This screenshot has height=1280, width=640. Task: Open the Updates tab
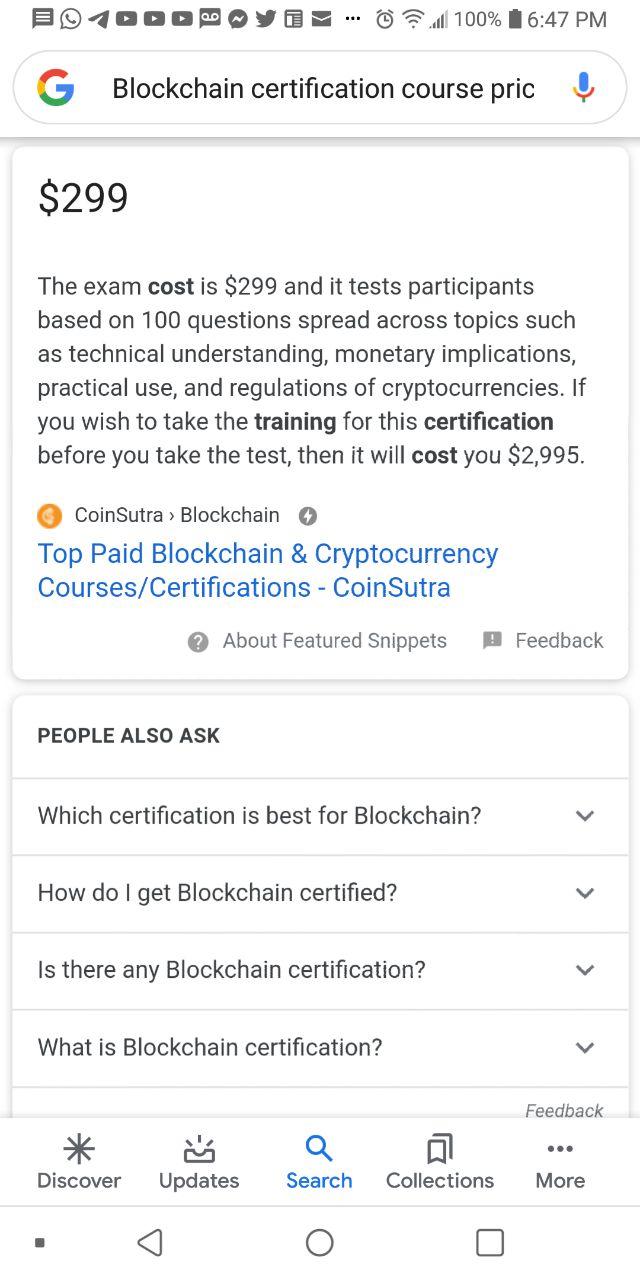199,1162
